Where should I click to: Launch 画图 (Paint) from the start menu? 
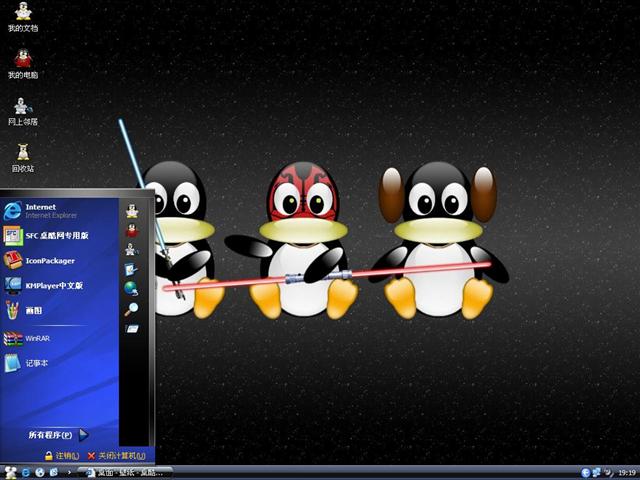23,310
